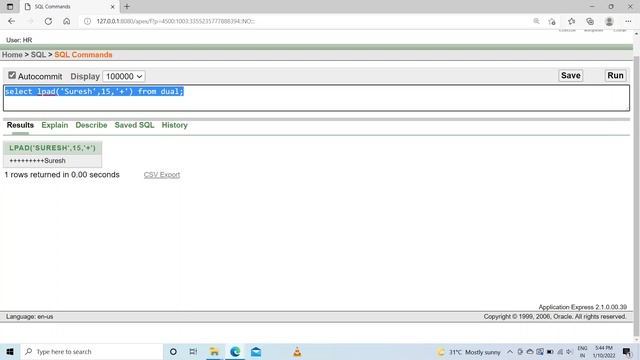Switch to the Results tab

pyautogui.click(x=20, y=125)
